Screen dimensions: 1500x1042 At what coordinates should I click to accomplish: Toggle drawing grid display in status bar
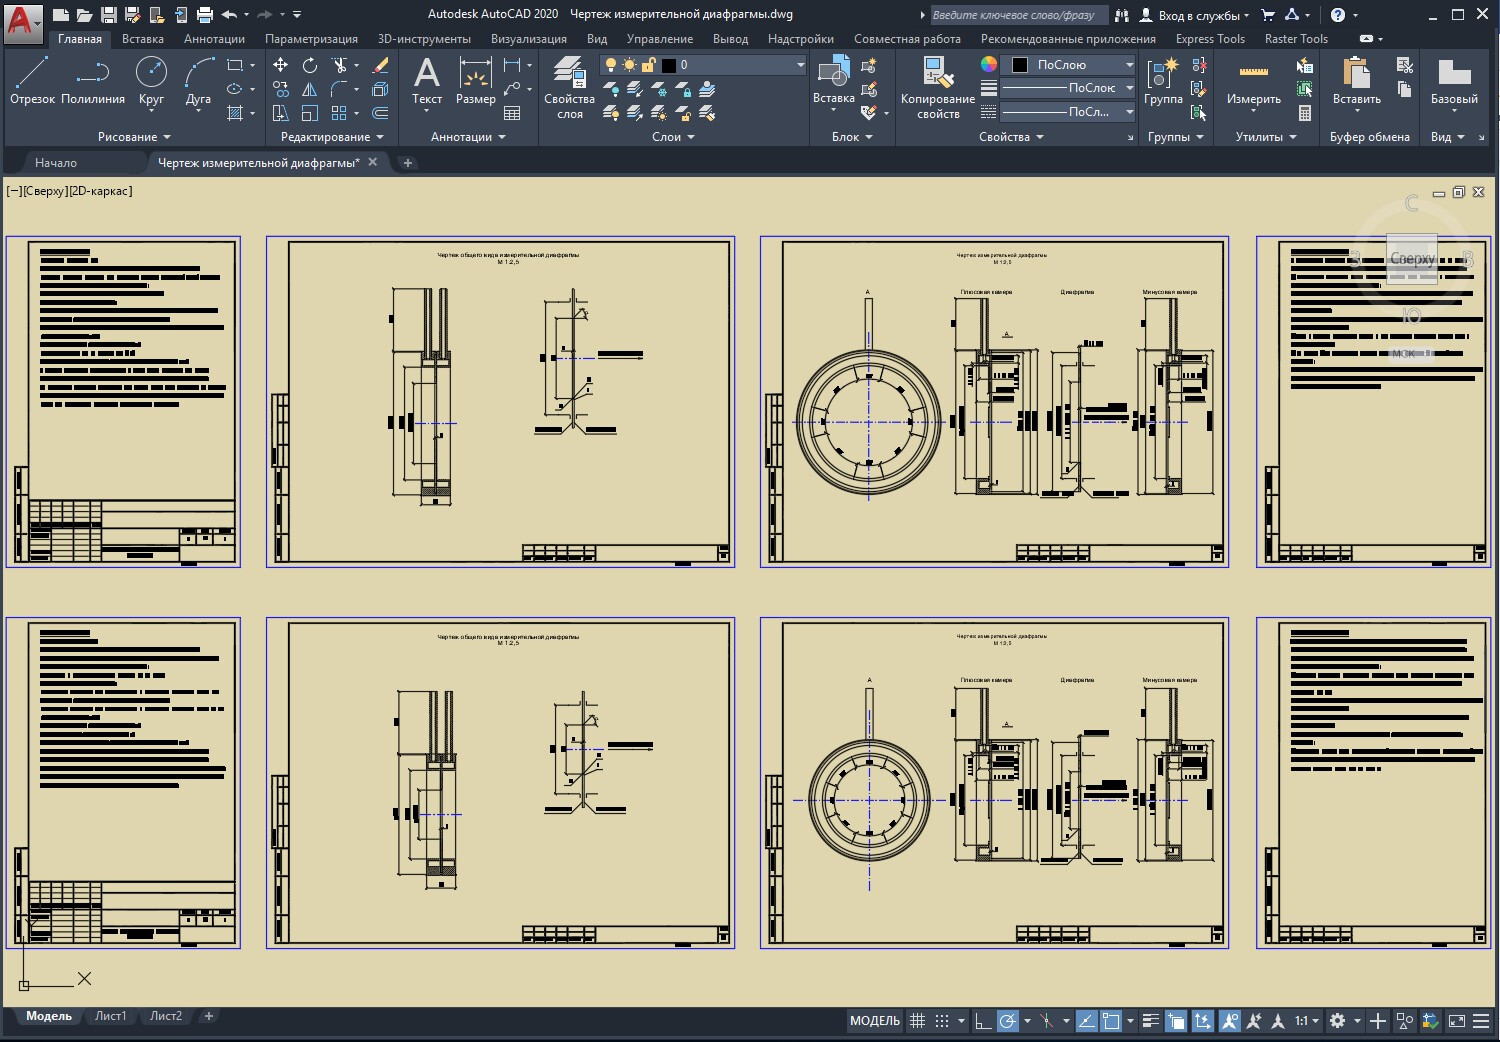click(x=917, y=1021)
